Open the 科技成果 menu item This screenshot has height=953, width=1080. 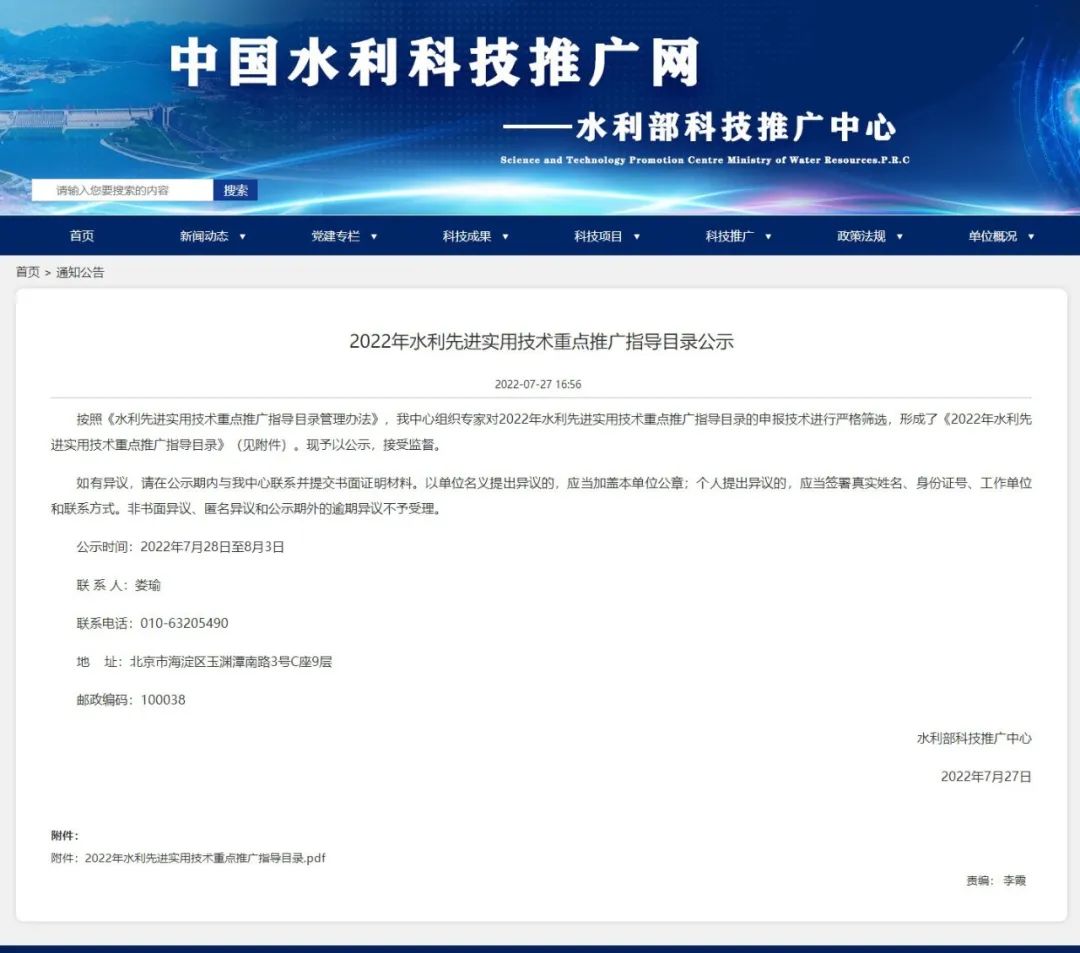[x=467, y=236]
